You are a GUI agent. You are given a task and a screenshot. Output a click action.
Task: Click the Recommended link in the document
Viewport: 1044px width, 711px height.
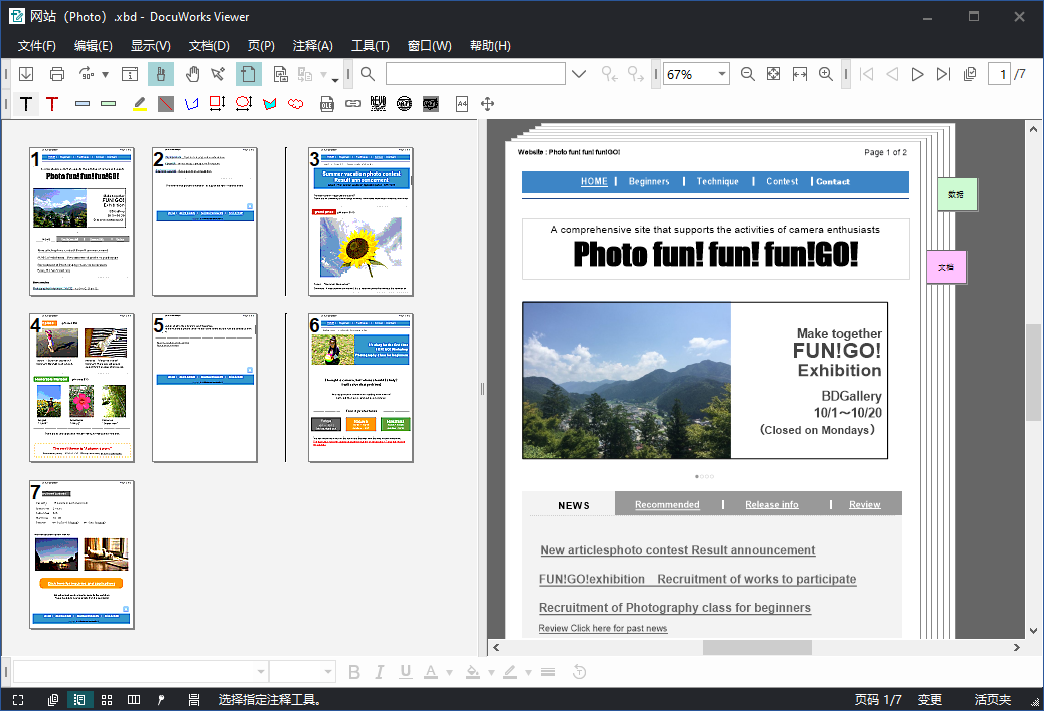pyautogui.click(x=667, y=504)
